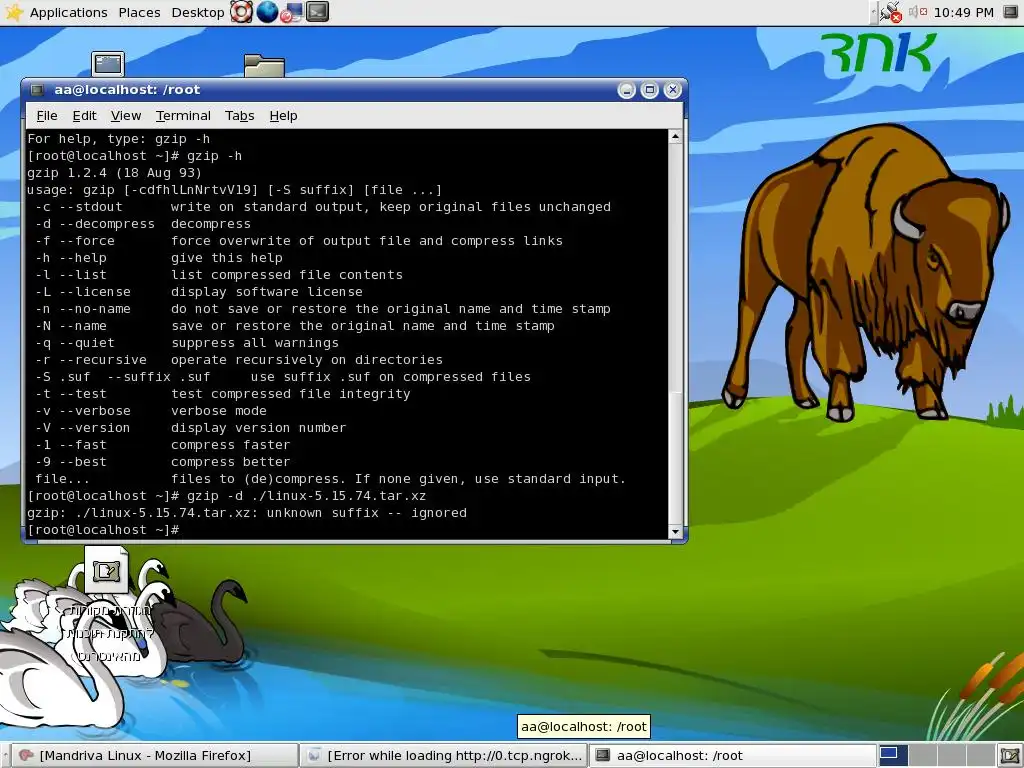Image resolution: width=1024 pixels, height=768 pixels.
Task: Click the '-9 --best' option line
Action: 163,462
